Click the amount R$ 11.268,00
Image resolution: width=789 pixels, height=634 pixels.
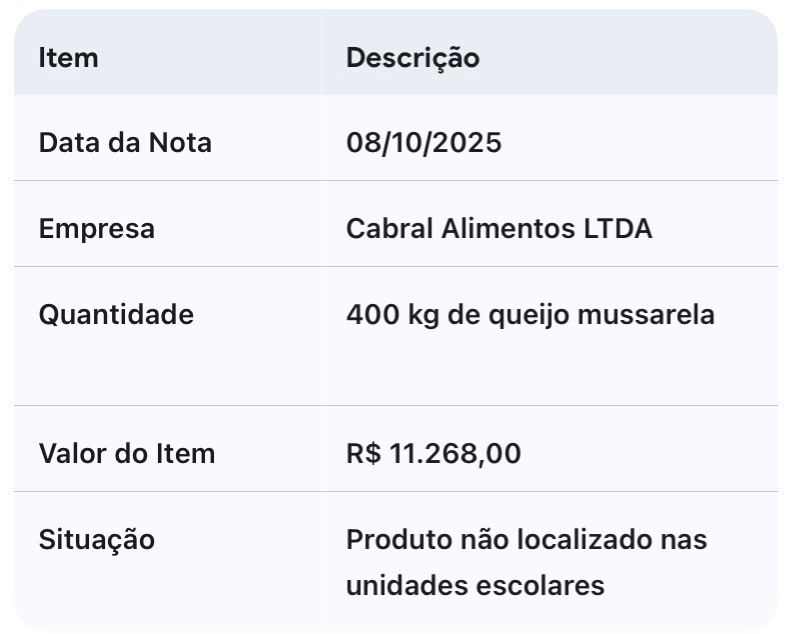433,454
